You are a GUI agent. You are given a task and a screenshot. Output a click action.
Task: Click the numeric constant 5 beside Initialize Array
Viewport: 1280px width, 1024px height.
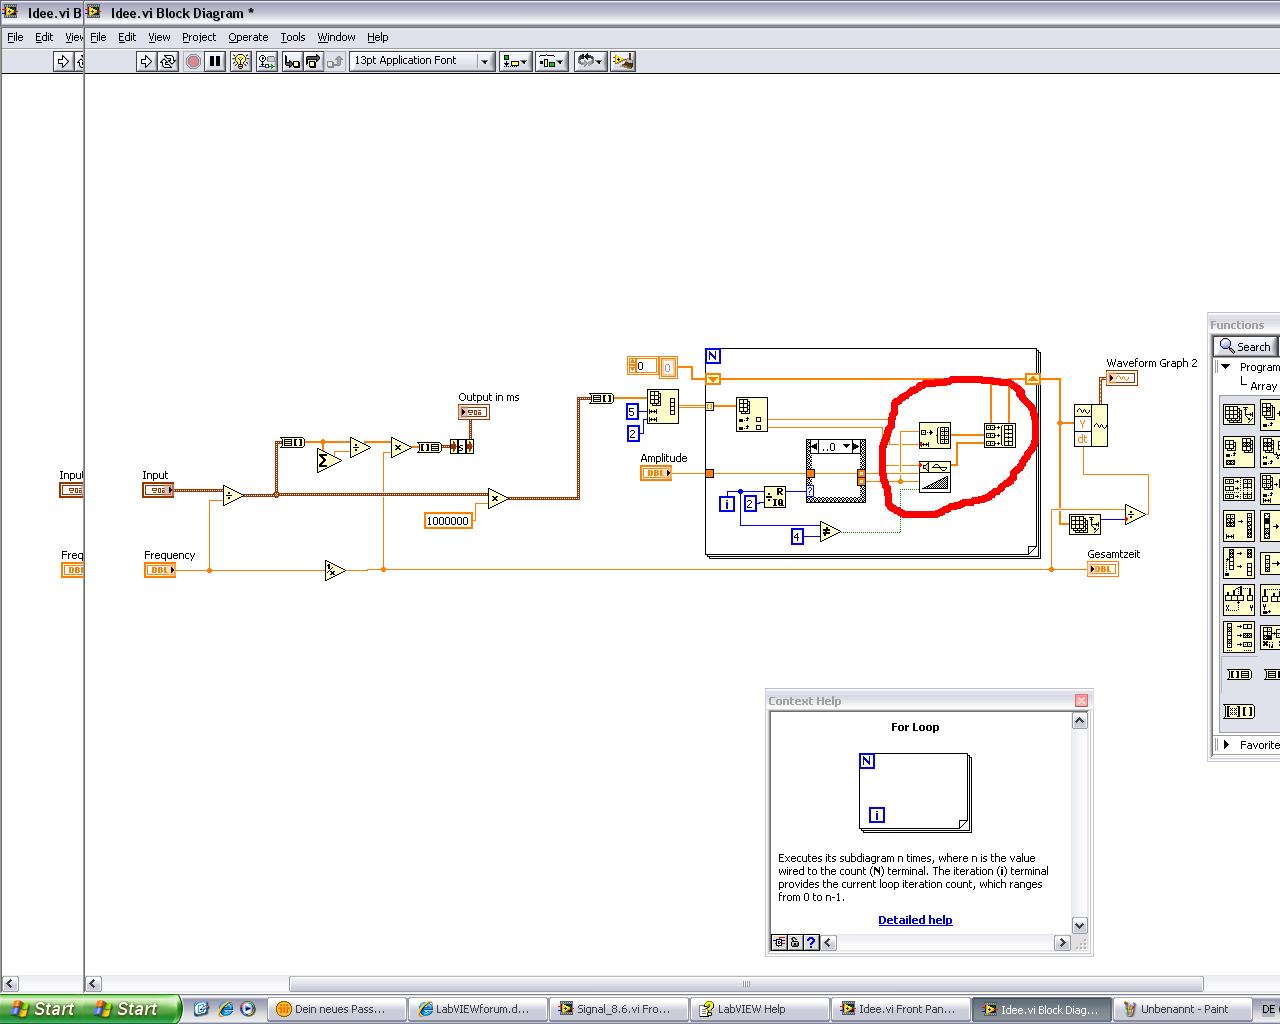pyautogui.click(x=632, y=412)
